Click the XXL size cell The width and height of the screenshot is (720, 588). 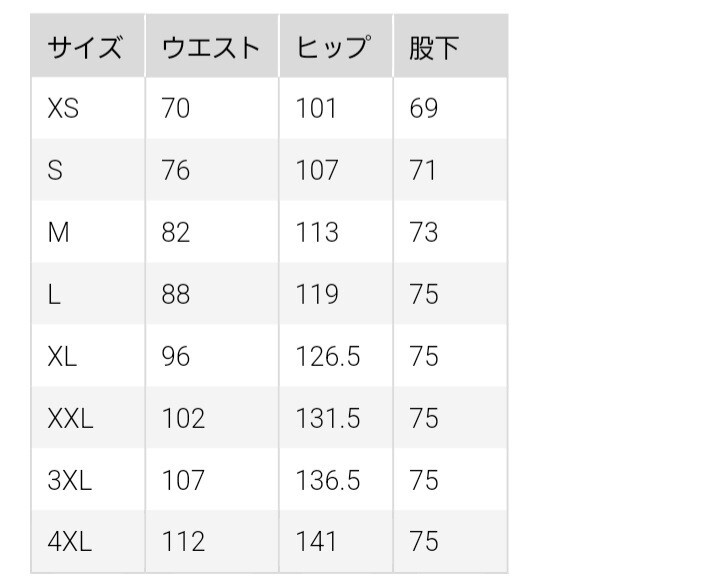coord(70,418)
